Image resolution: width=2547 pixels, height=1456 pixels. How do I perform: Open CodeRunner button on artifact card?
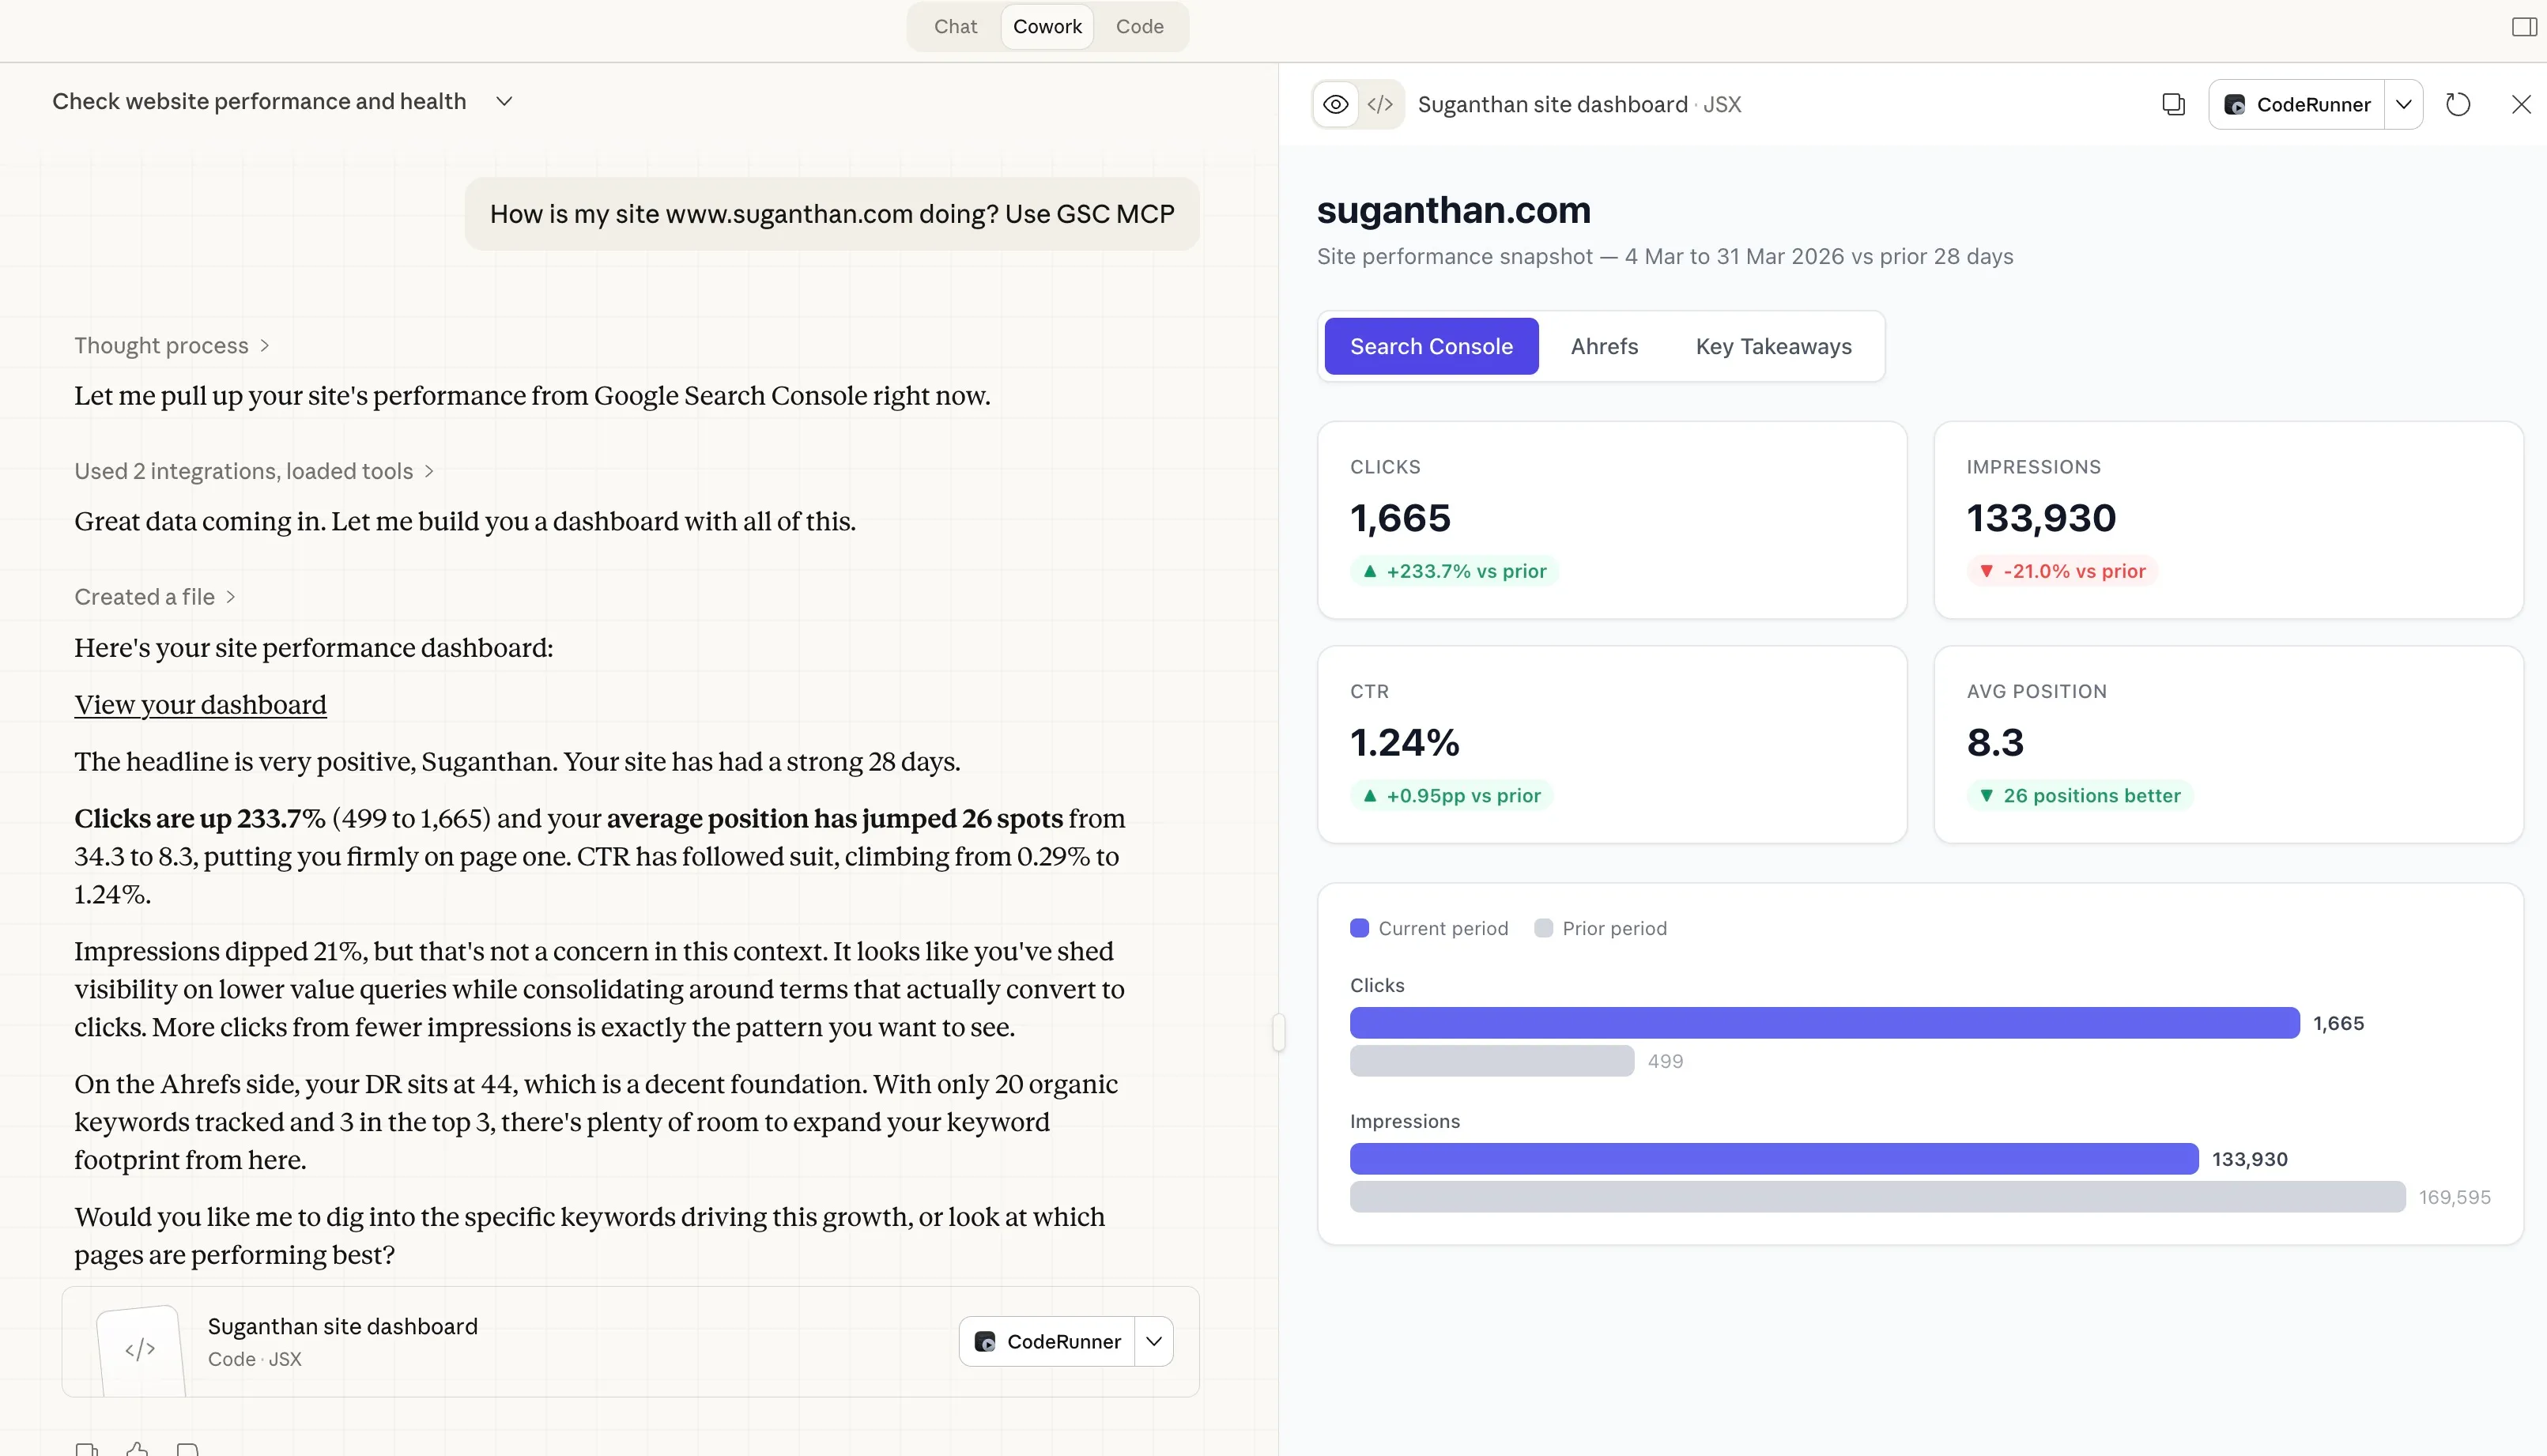click(x=1047, y=1341)
